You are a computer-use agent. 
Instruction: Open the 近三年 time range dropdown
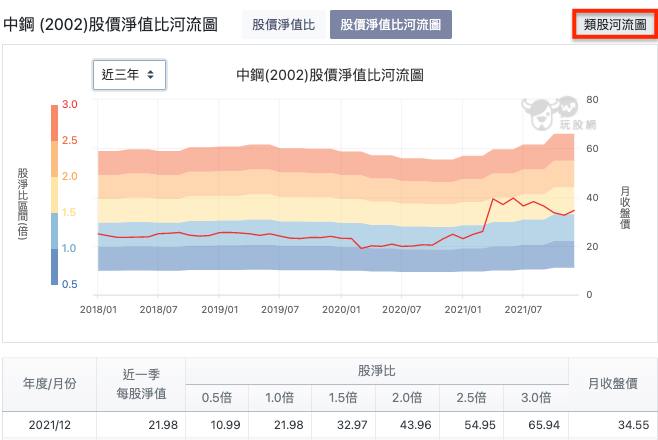point(129,75)
